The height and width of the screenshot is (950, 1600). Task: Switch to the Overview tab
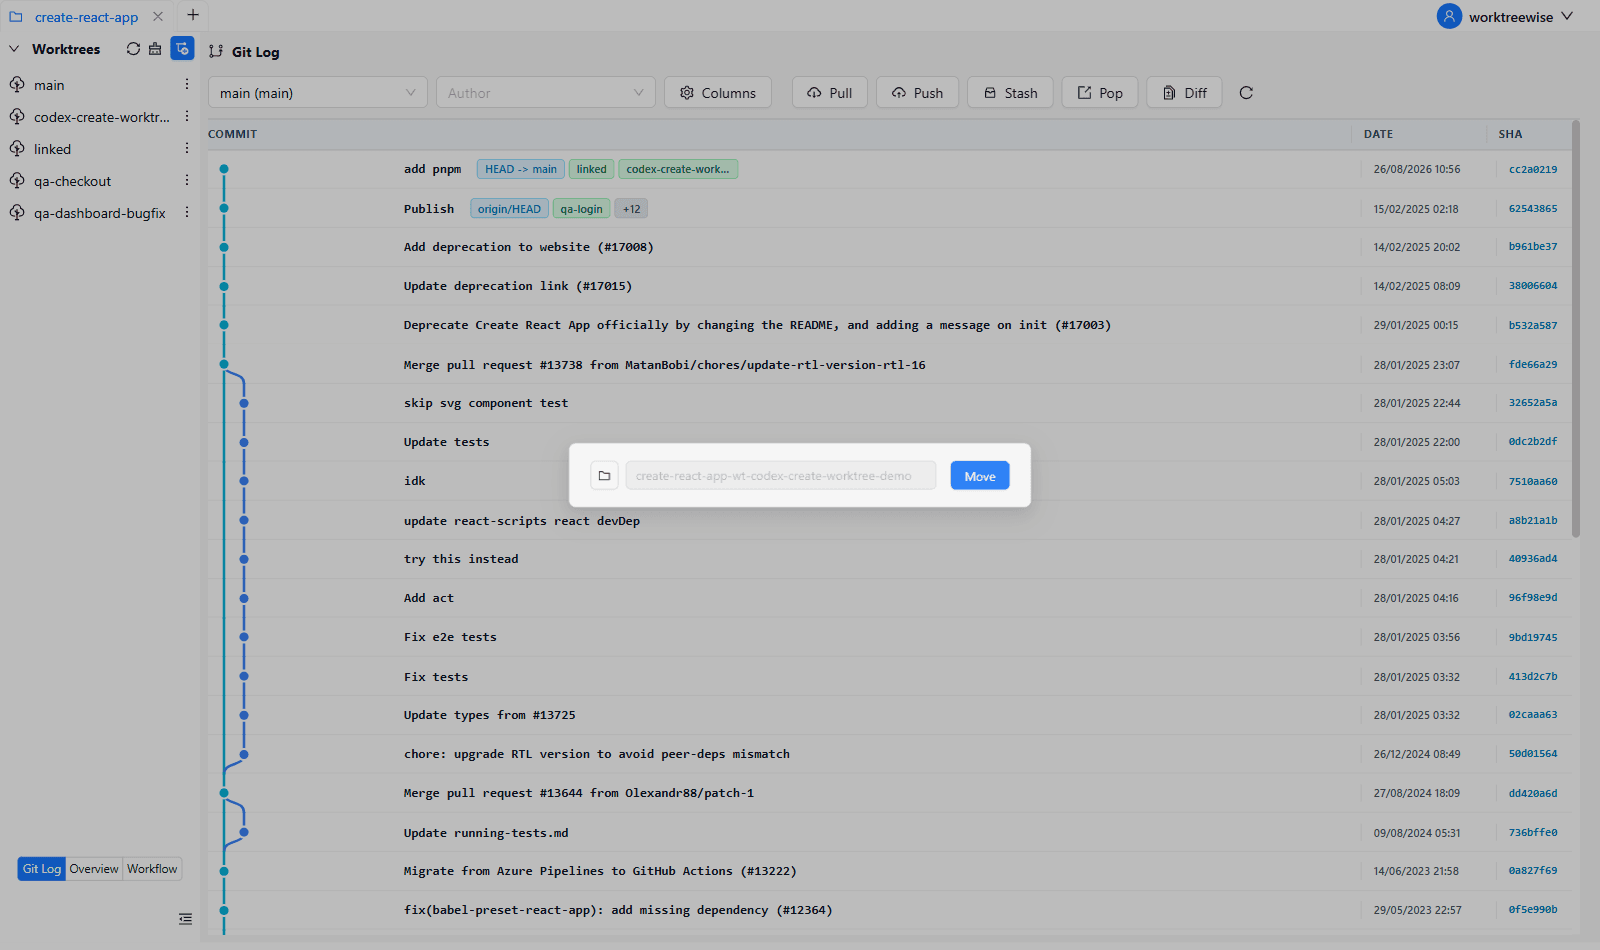[x=94, y=869]
